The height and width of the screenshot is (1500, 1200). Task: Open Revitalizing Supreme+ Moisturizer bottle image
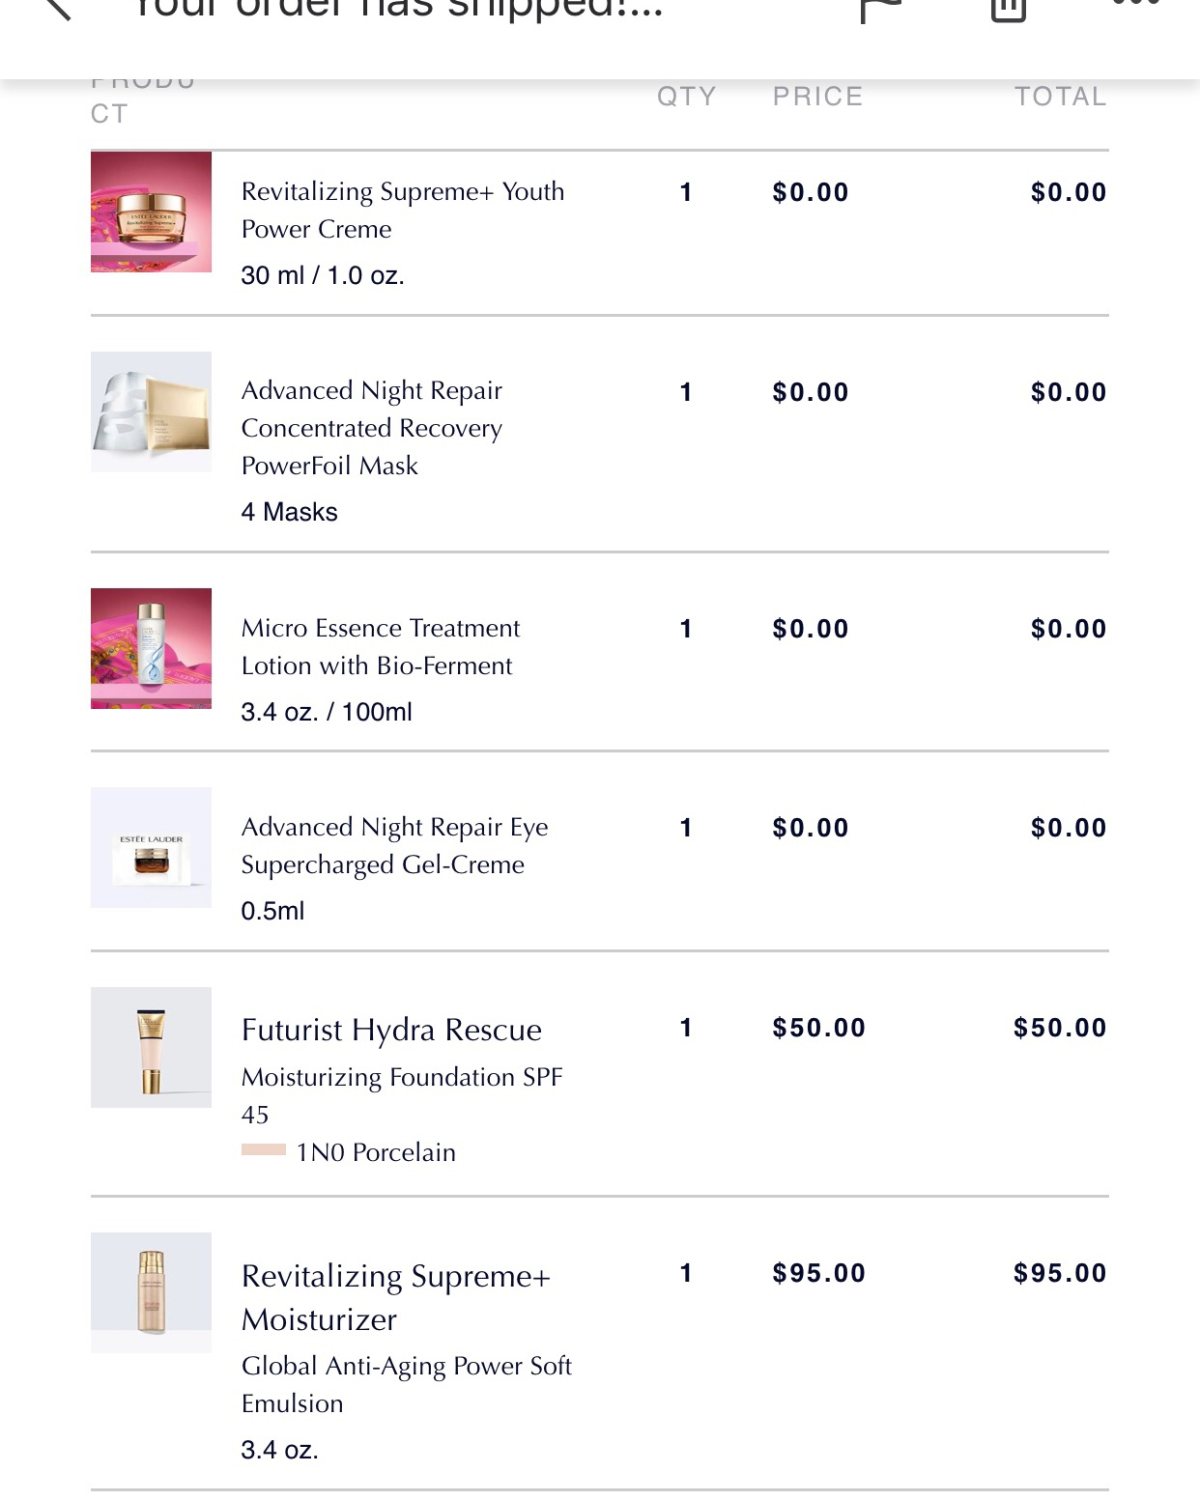click(151, 1292)
